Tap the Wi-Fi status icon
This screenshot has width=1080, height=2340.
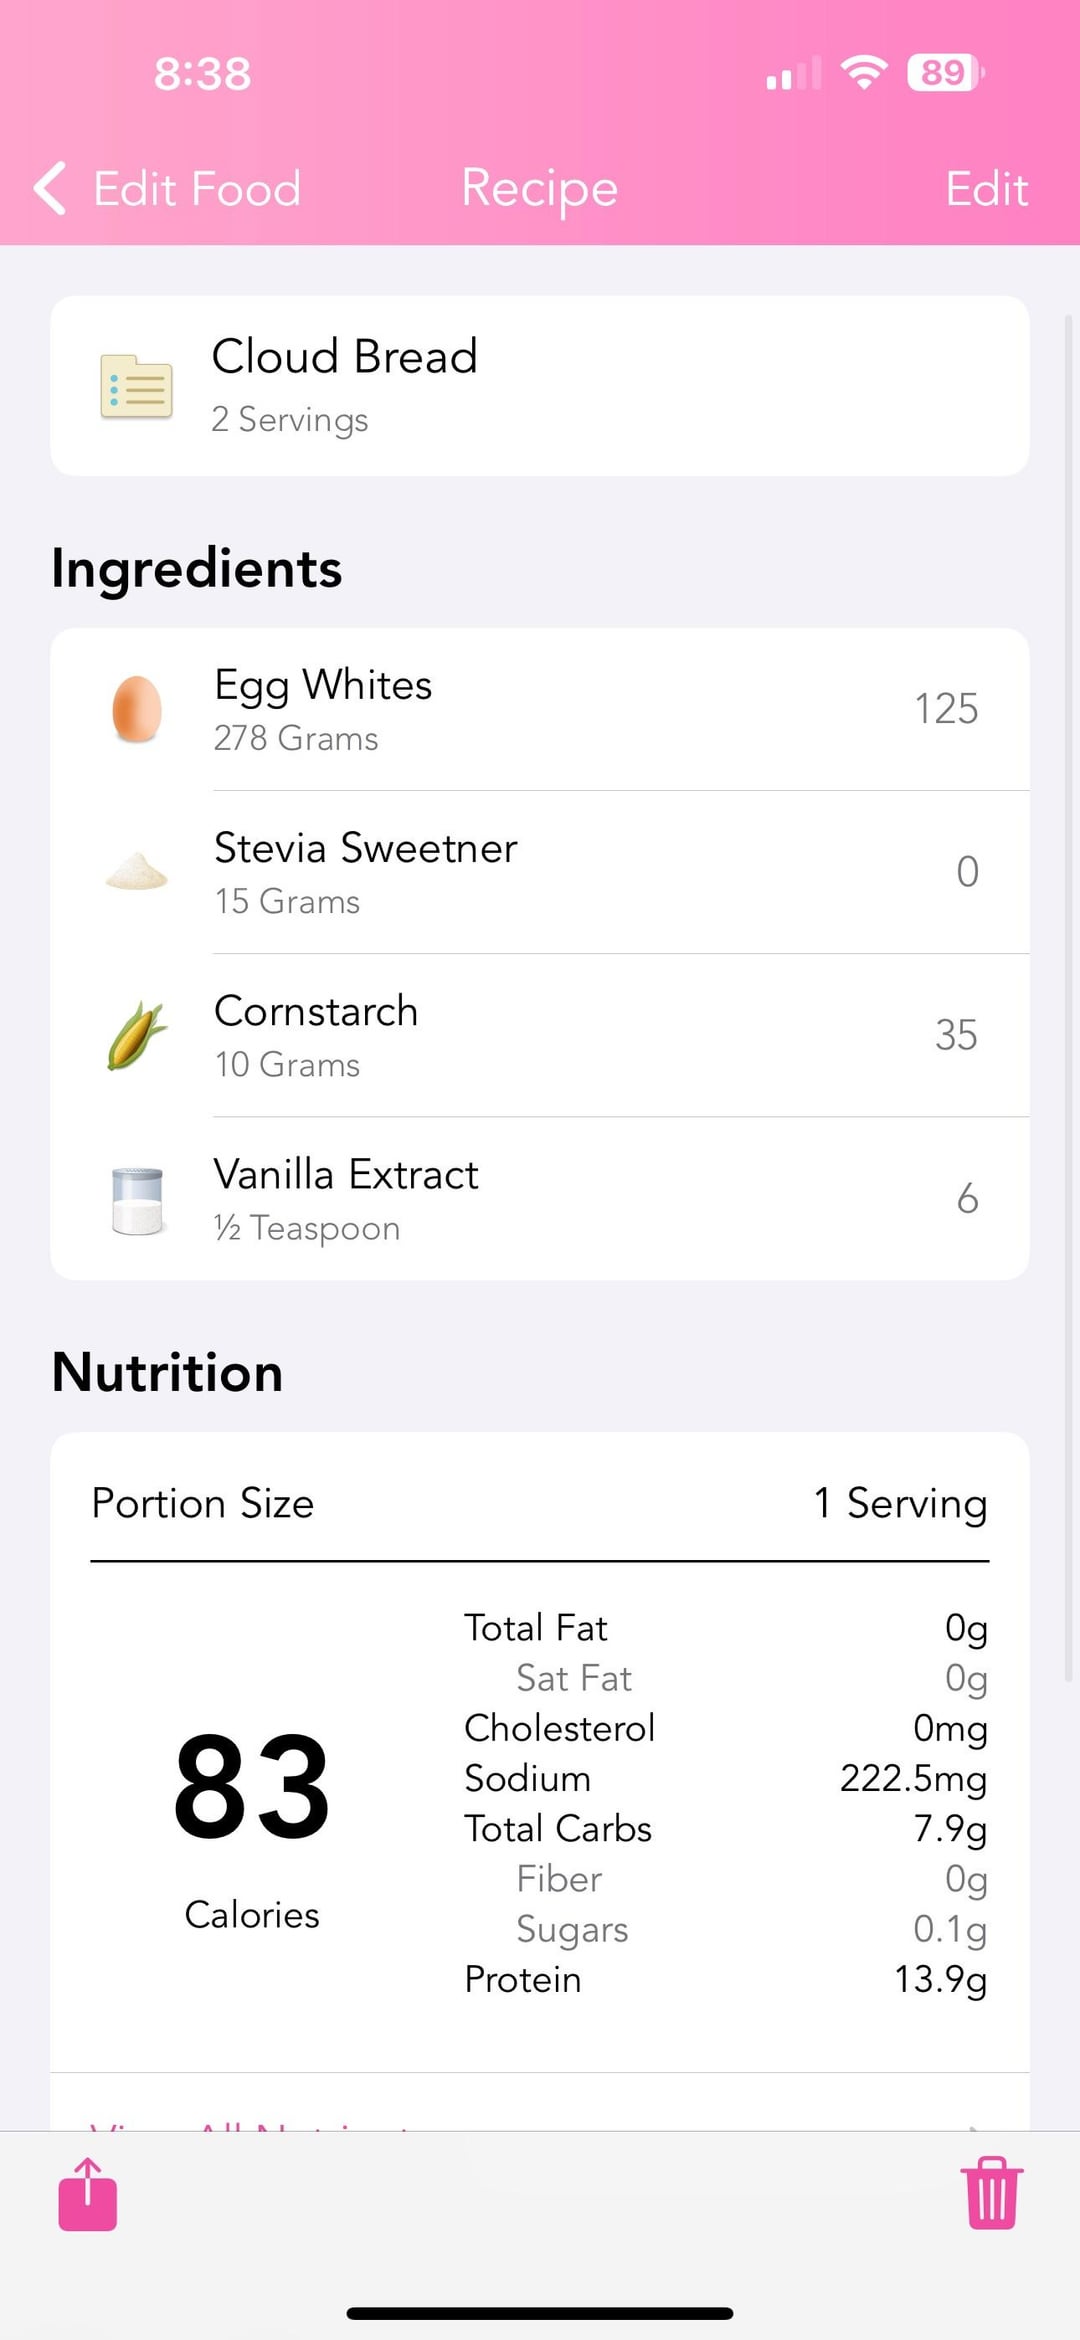864,73
